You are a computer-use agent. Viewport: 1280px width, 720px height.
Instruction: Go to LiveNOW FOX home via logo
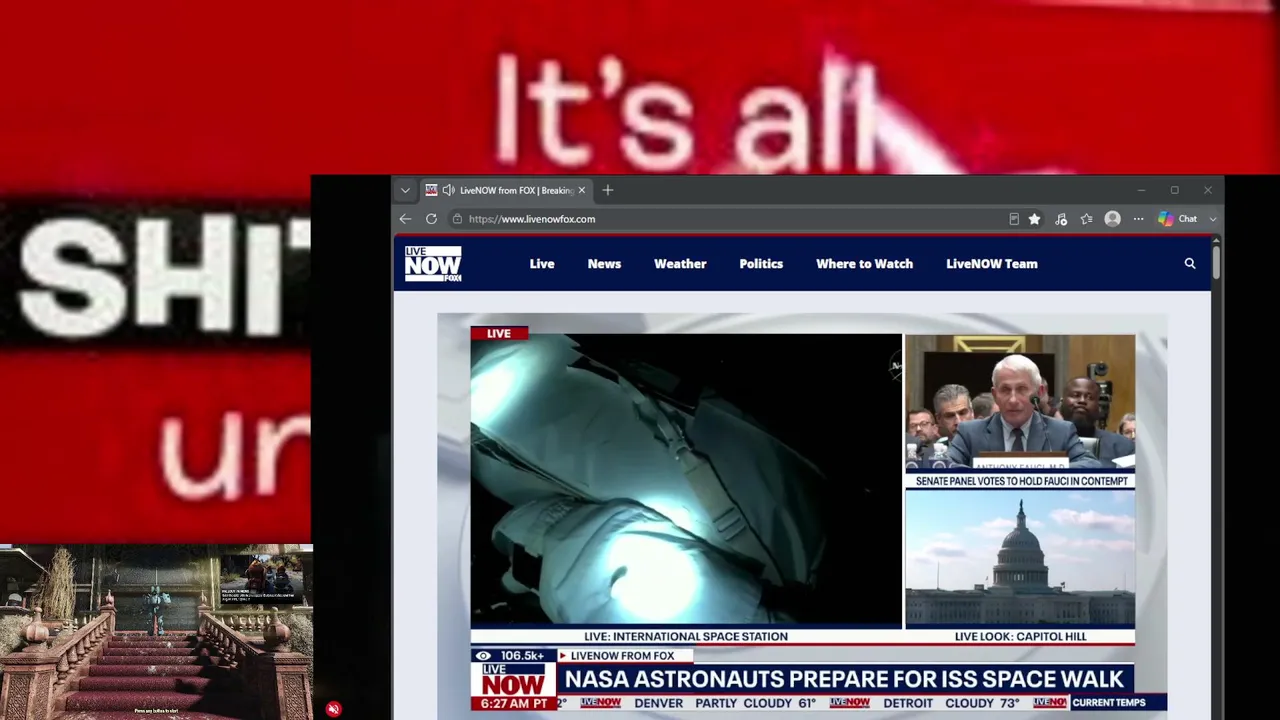[x=433, y=264]
